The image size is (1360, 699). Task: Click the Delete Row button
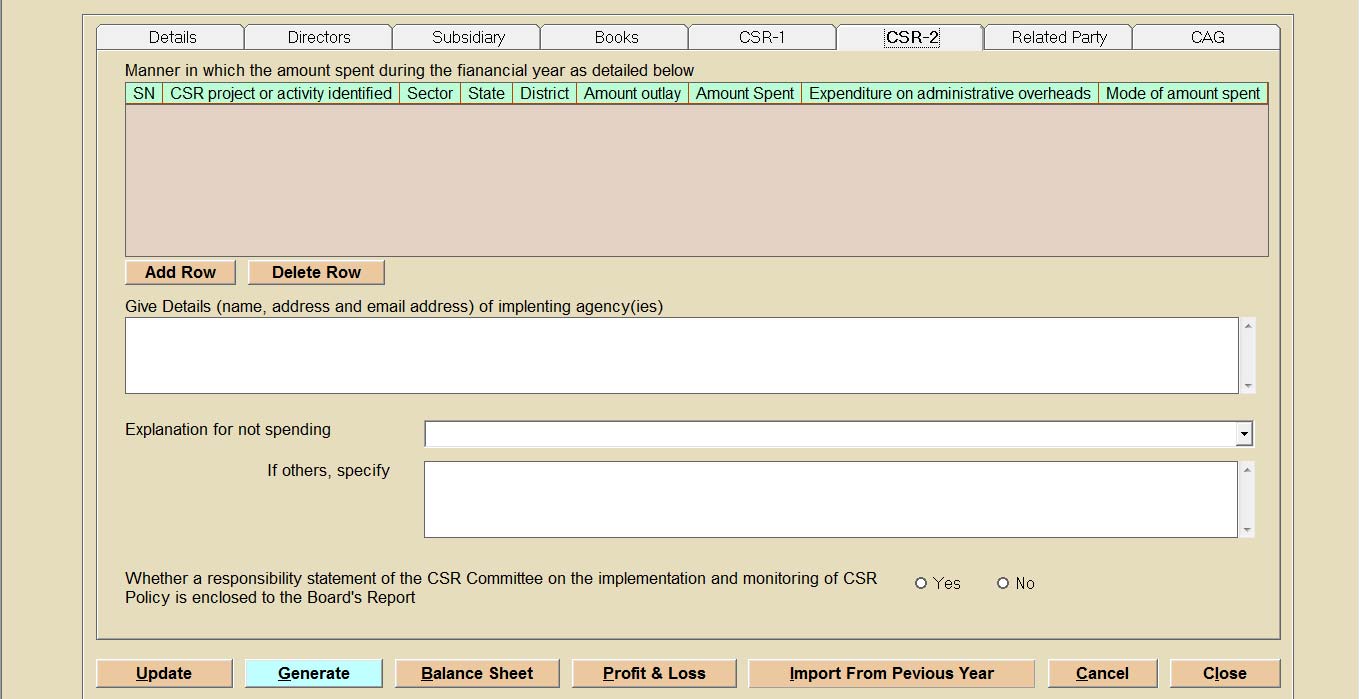pos(316,272)
